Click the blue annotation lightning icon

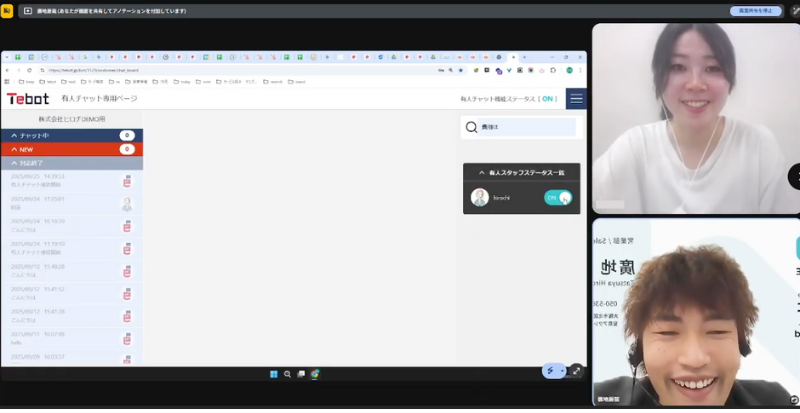coord(549,370)
